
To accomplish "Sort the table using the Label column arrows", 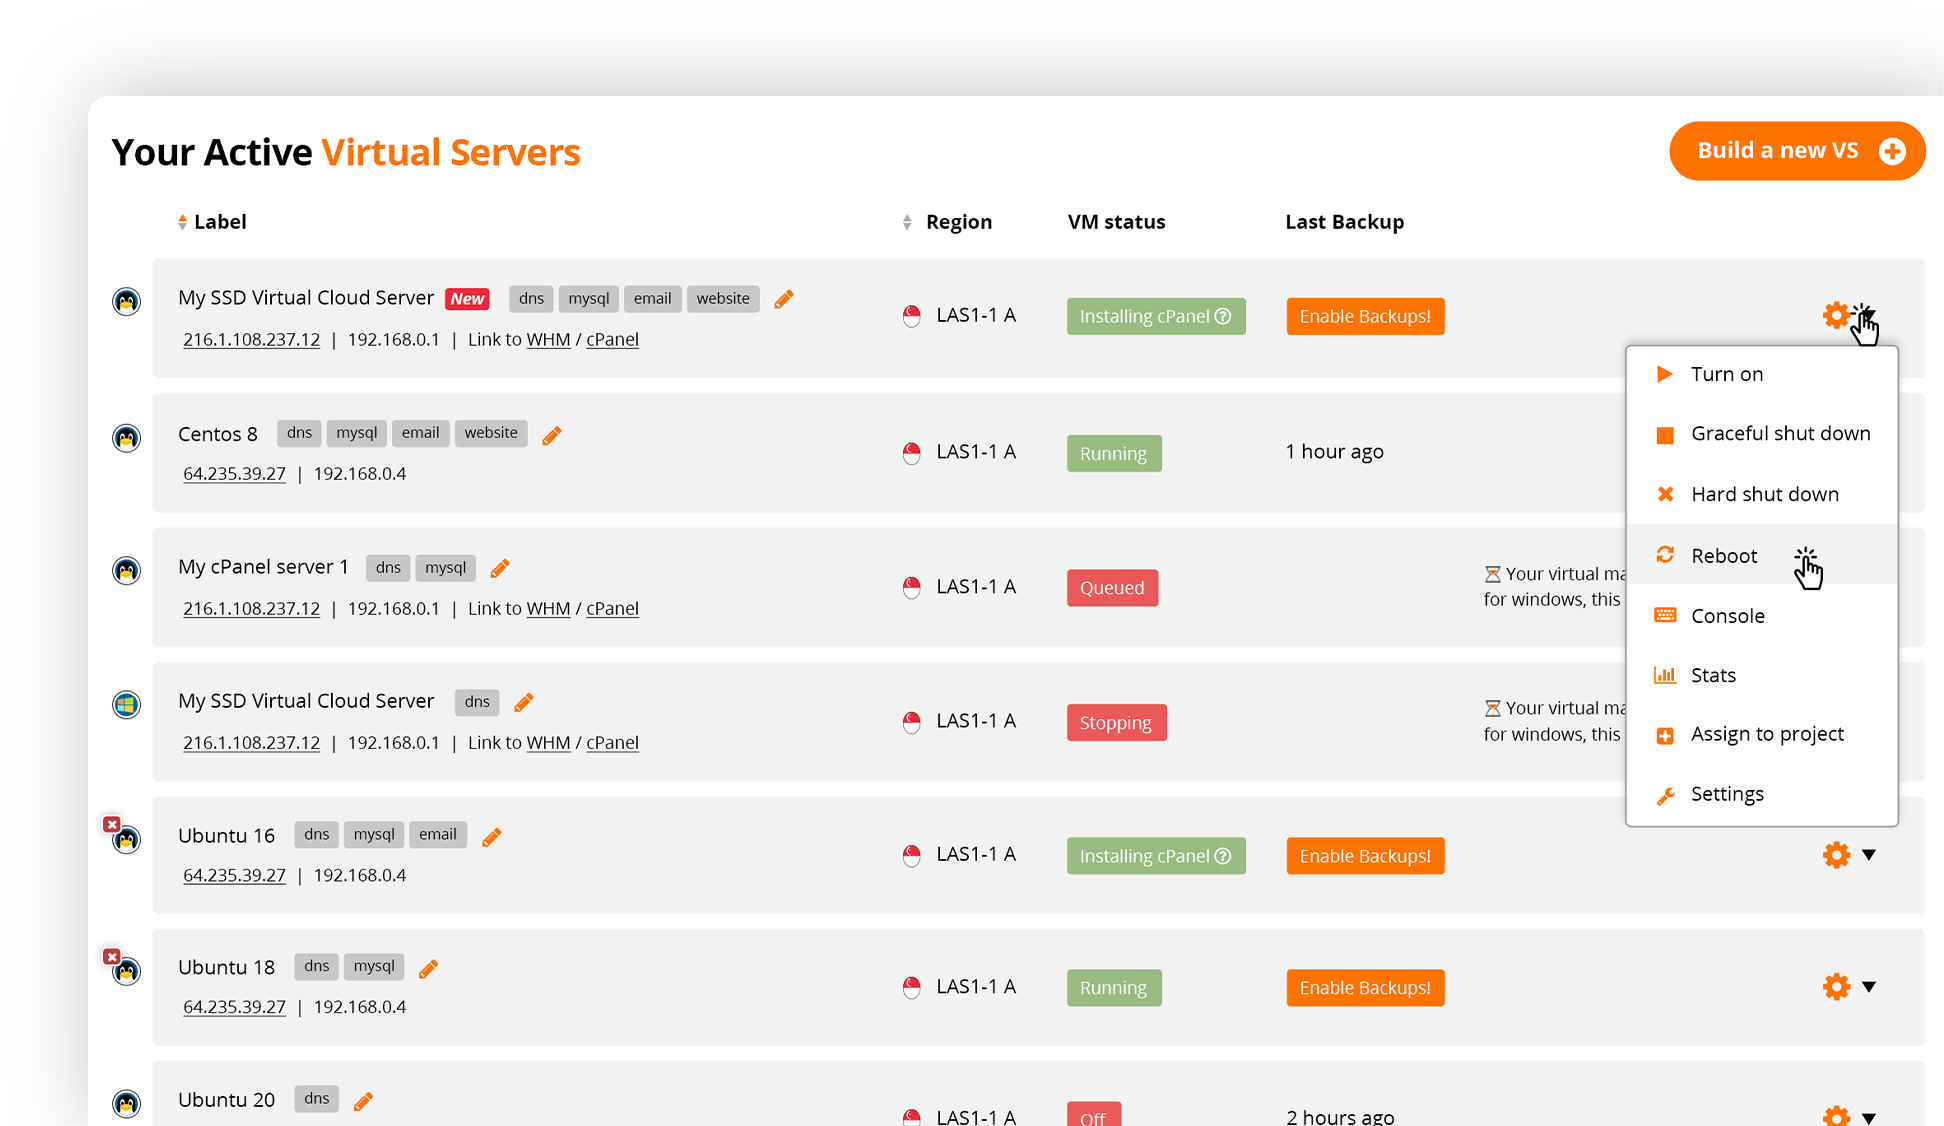I will click(x=182, y=220).
